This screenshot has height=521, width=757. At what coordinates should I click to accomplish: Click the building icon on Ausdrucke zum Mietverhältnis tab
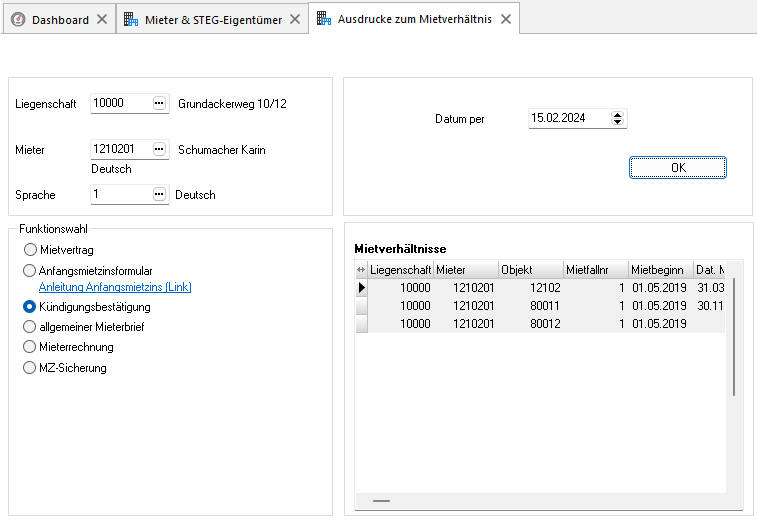[x=324, y=18]
